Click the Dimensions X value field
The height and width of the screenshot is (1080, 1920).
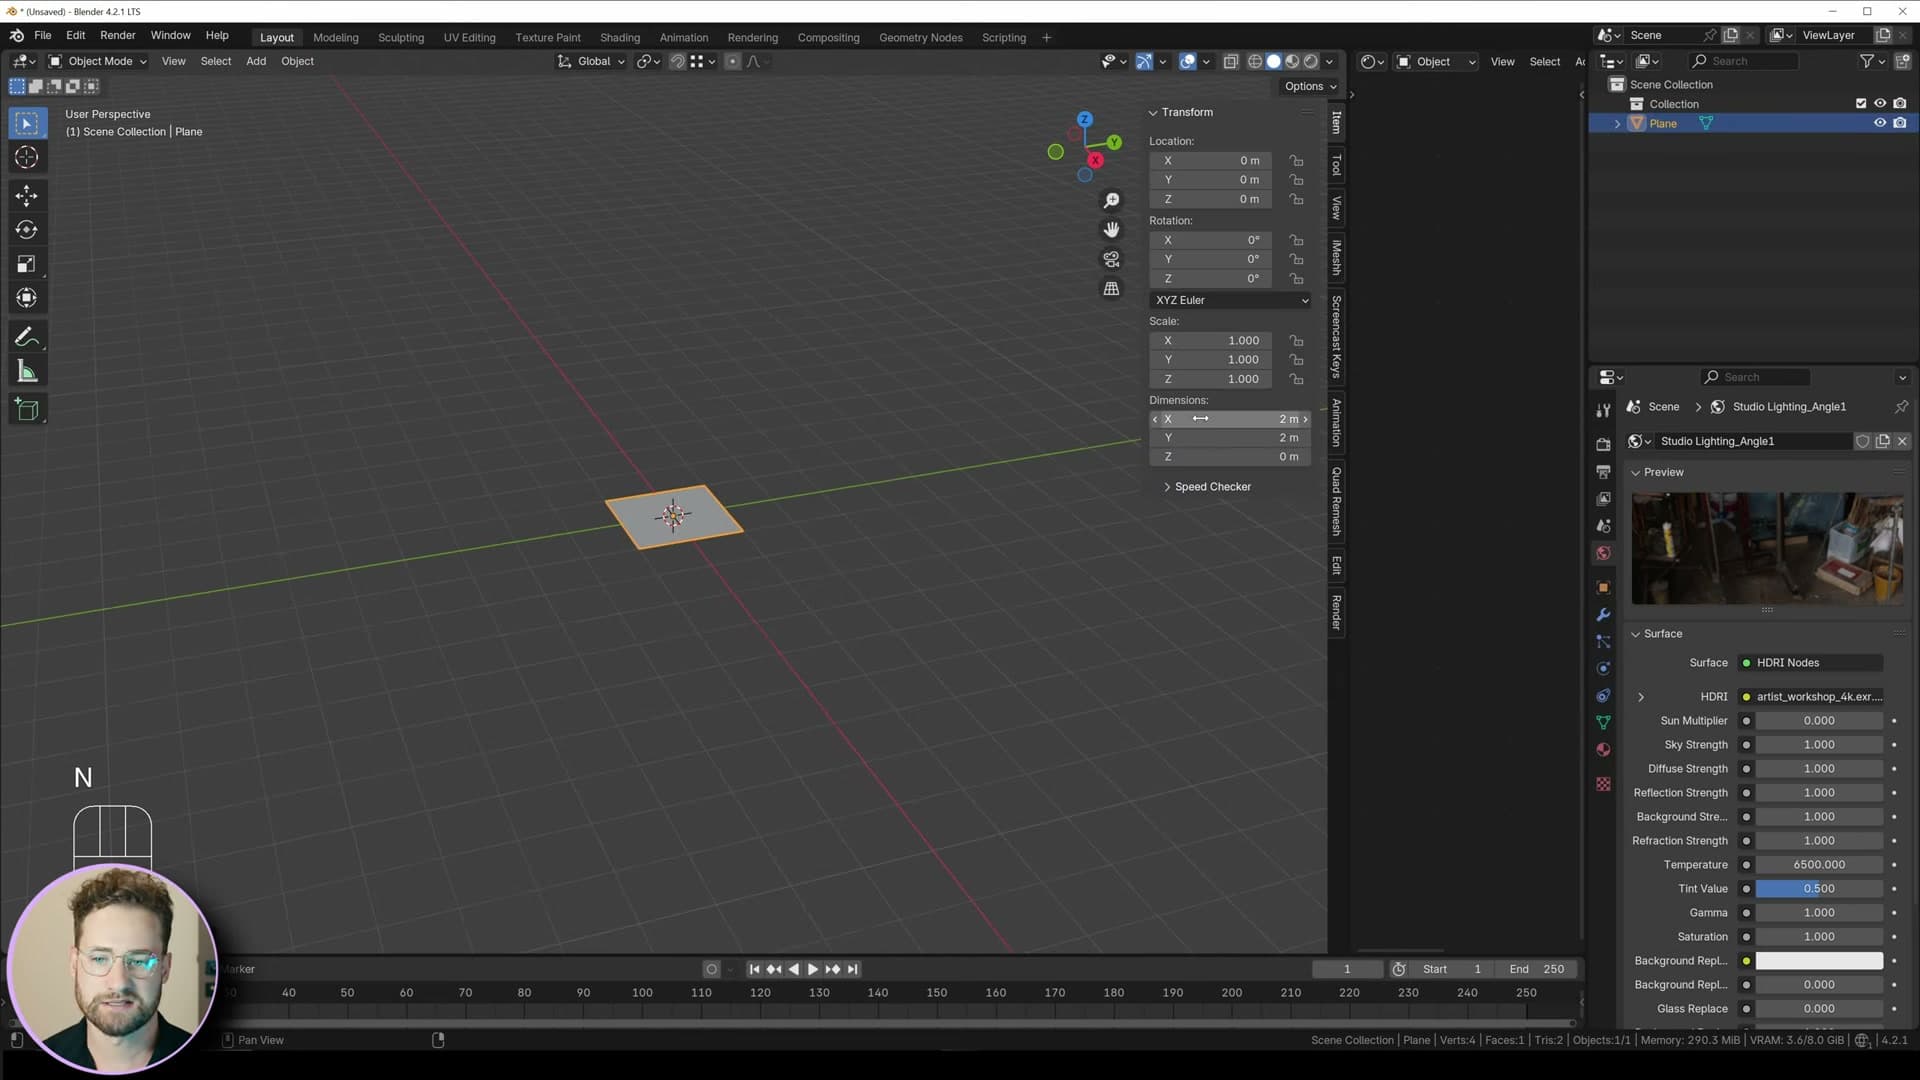pyautogui.click(x=1231, y=419)
